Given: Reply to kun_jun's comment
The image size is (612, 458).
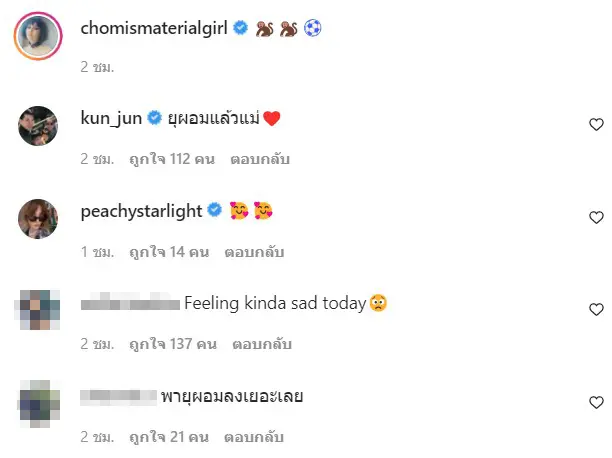Looking at the screenshot, I should (x=262, y=159).
